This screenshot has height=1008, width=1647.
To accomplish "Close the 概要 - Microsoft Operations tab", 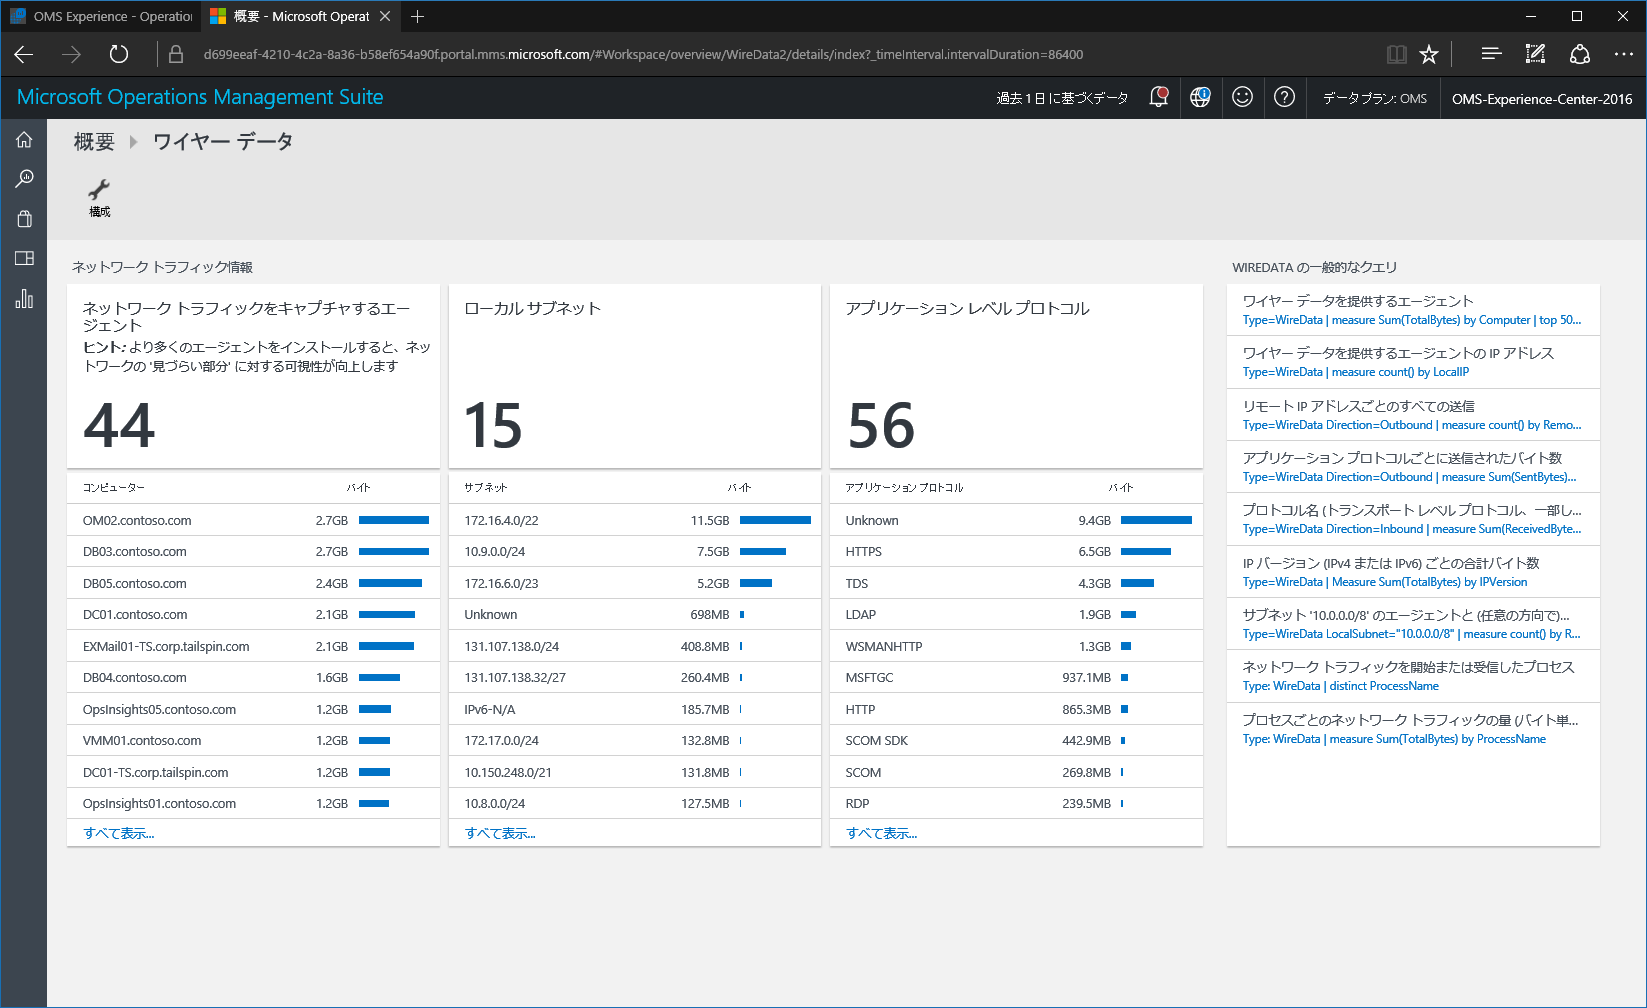I will click(385, 16).
